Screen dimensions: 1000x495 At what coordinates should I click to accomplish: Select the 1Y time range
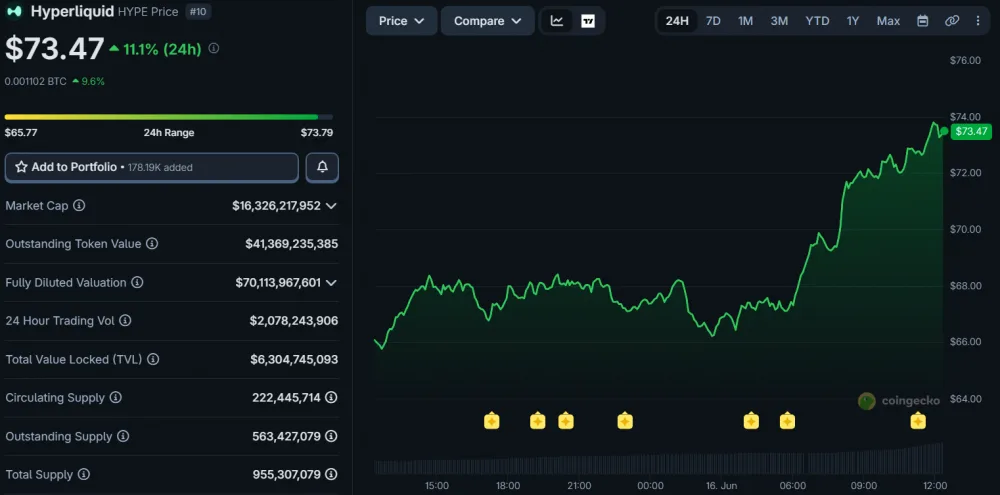pyautogui.click(x=853, y=21)
